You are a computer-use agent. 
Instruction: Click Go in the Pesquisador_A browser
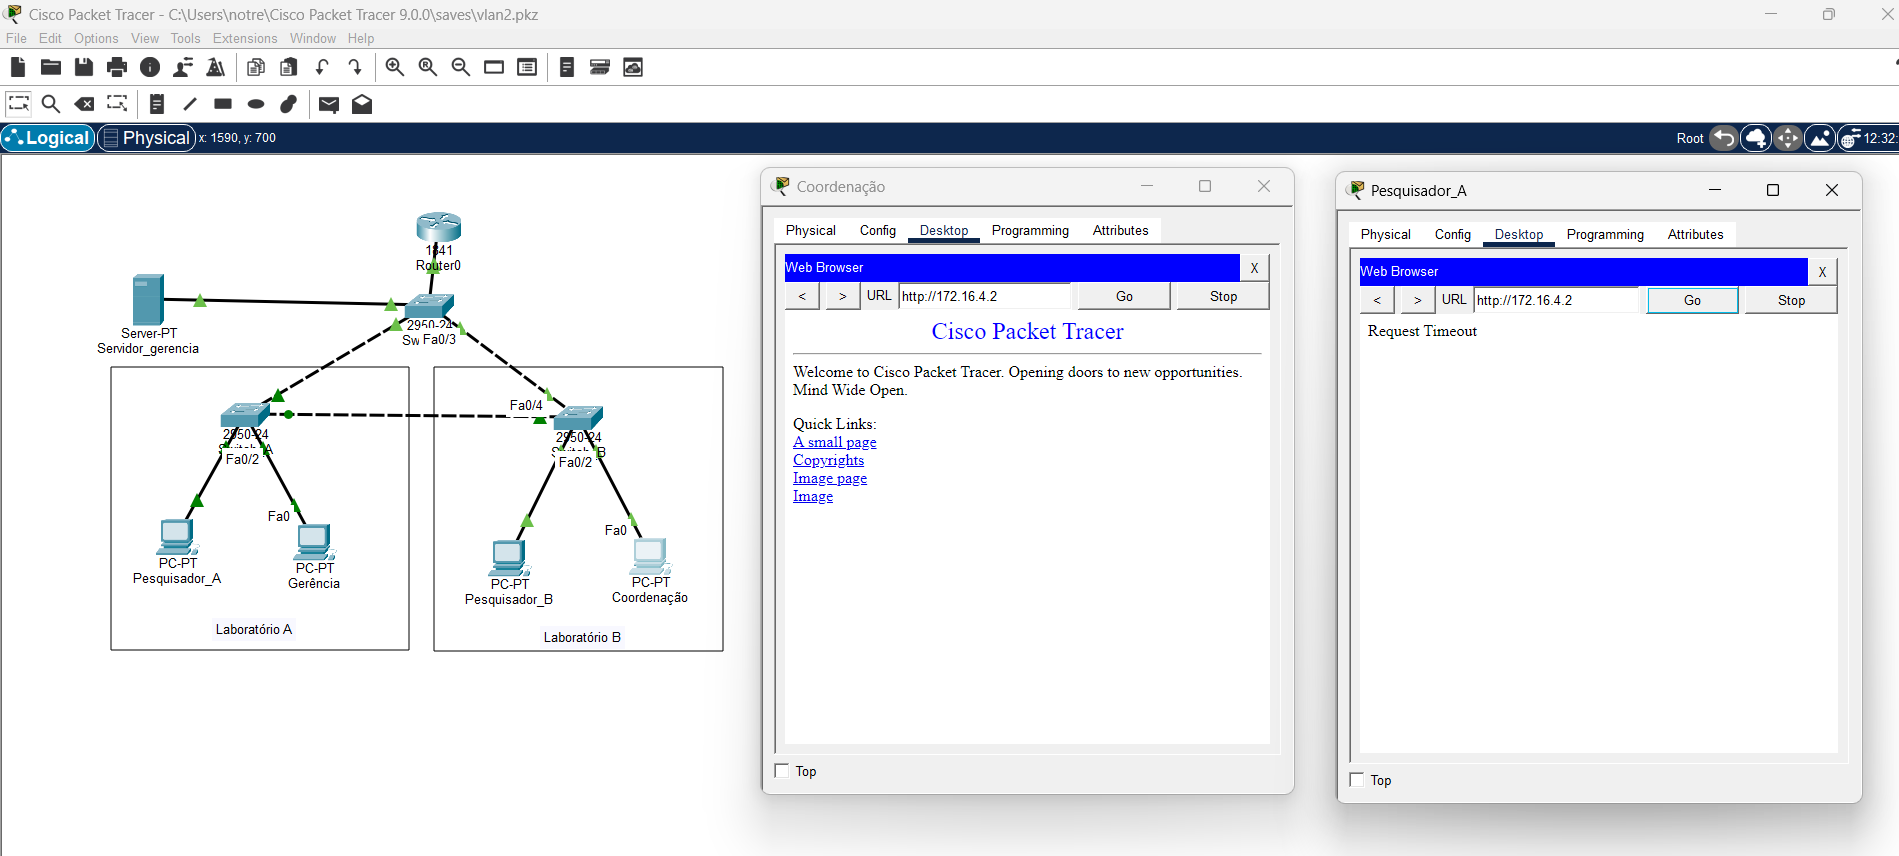pyautogui.click(x=1692, y=300)
